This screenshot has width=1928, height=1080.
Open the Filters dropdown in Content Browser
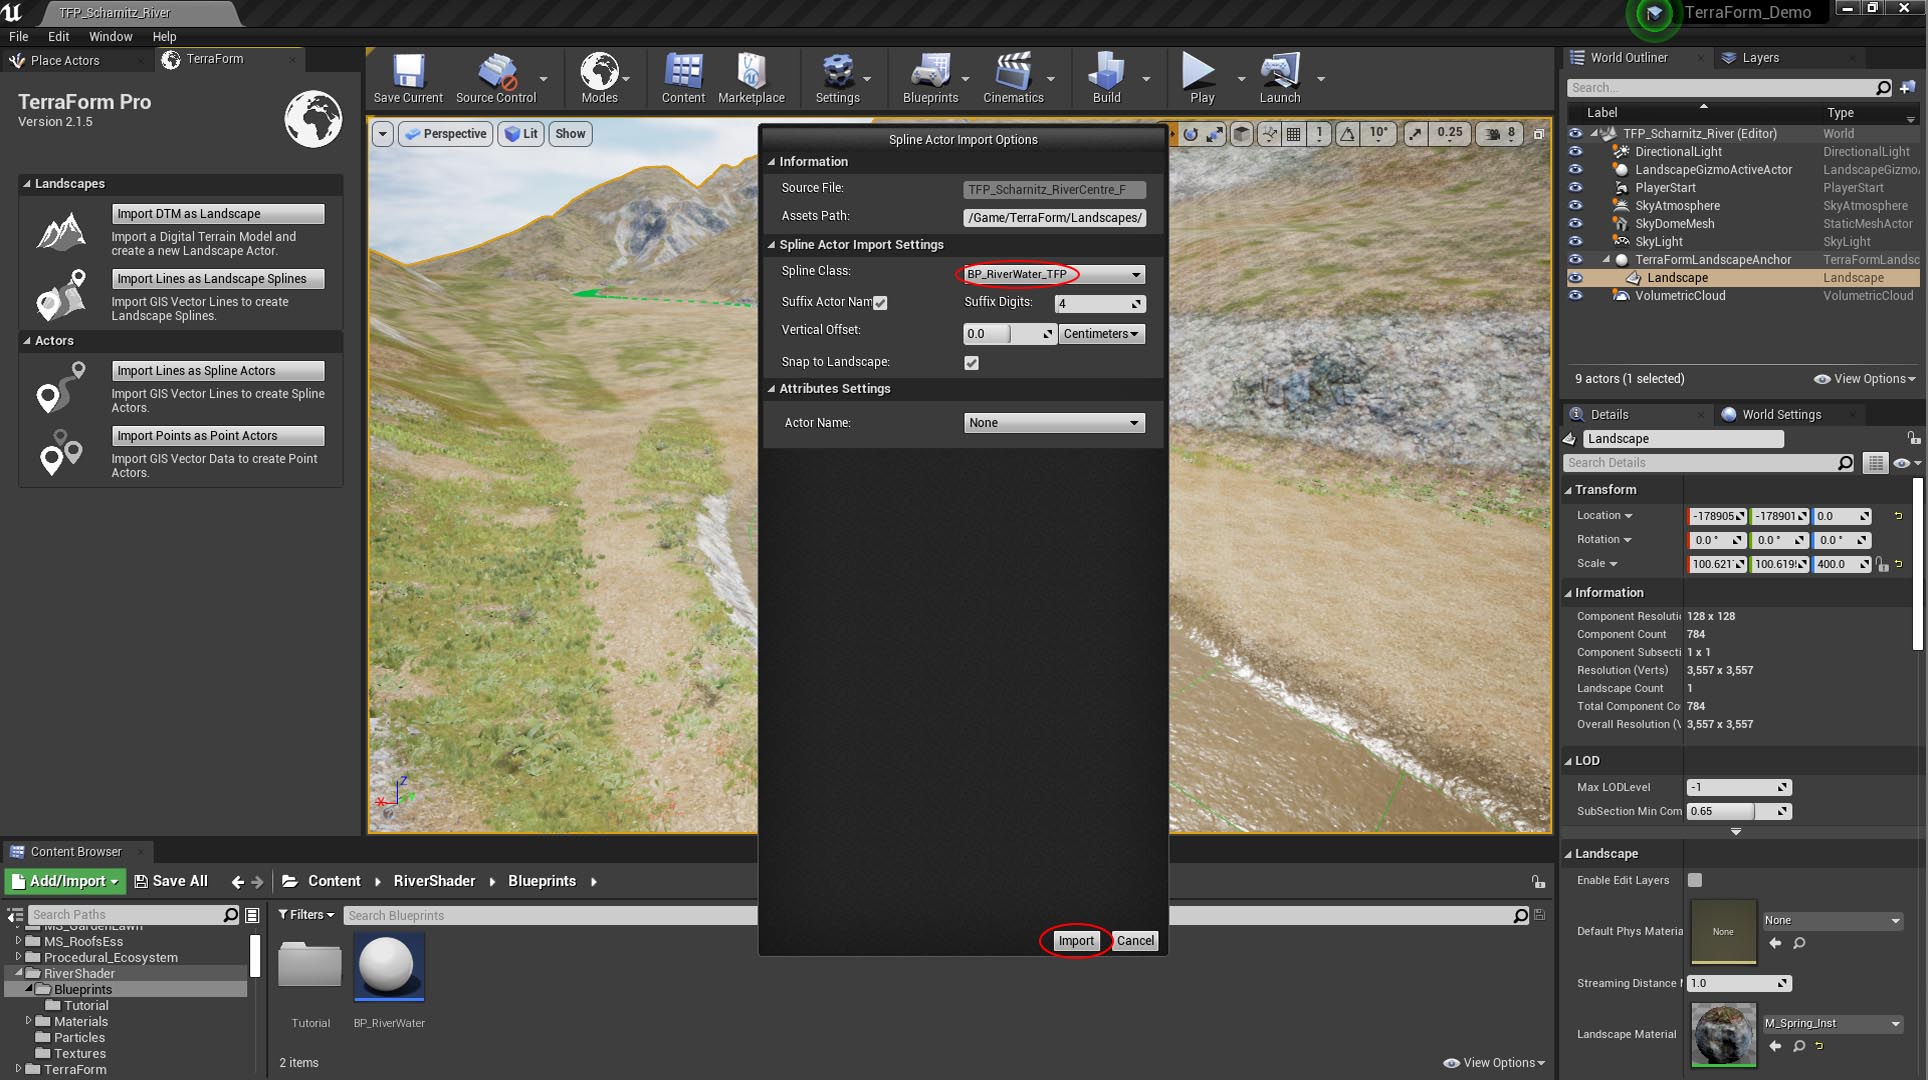click(306, 915)
